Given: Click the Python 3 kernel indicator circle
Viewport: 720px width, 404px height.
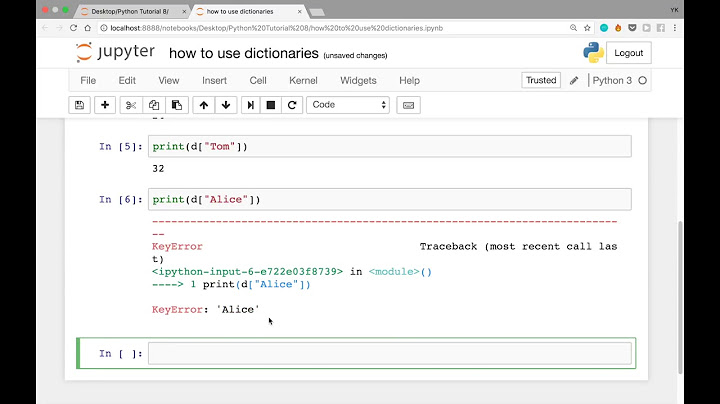Looking at the screenshot, I should (642, 80).
